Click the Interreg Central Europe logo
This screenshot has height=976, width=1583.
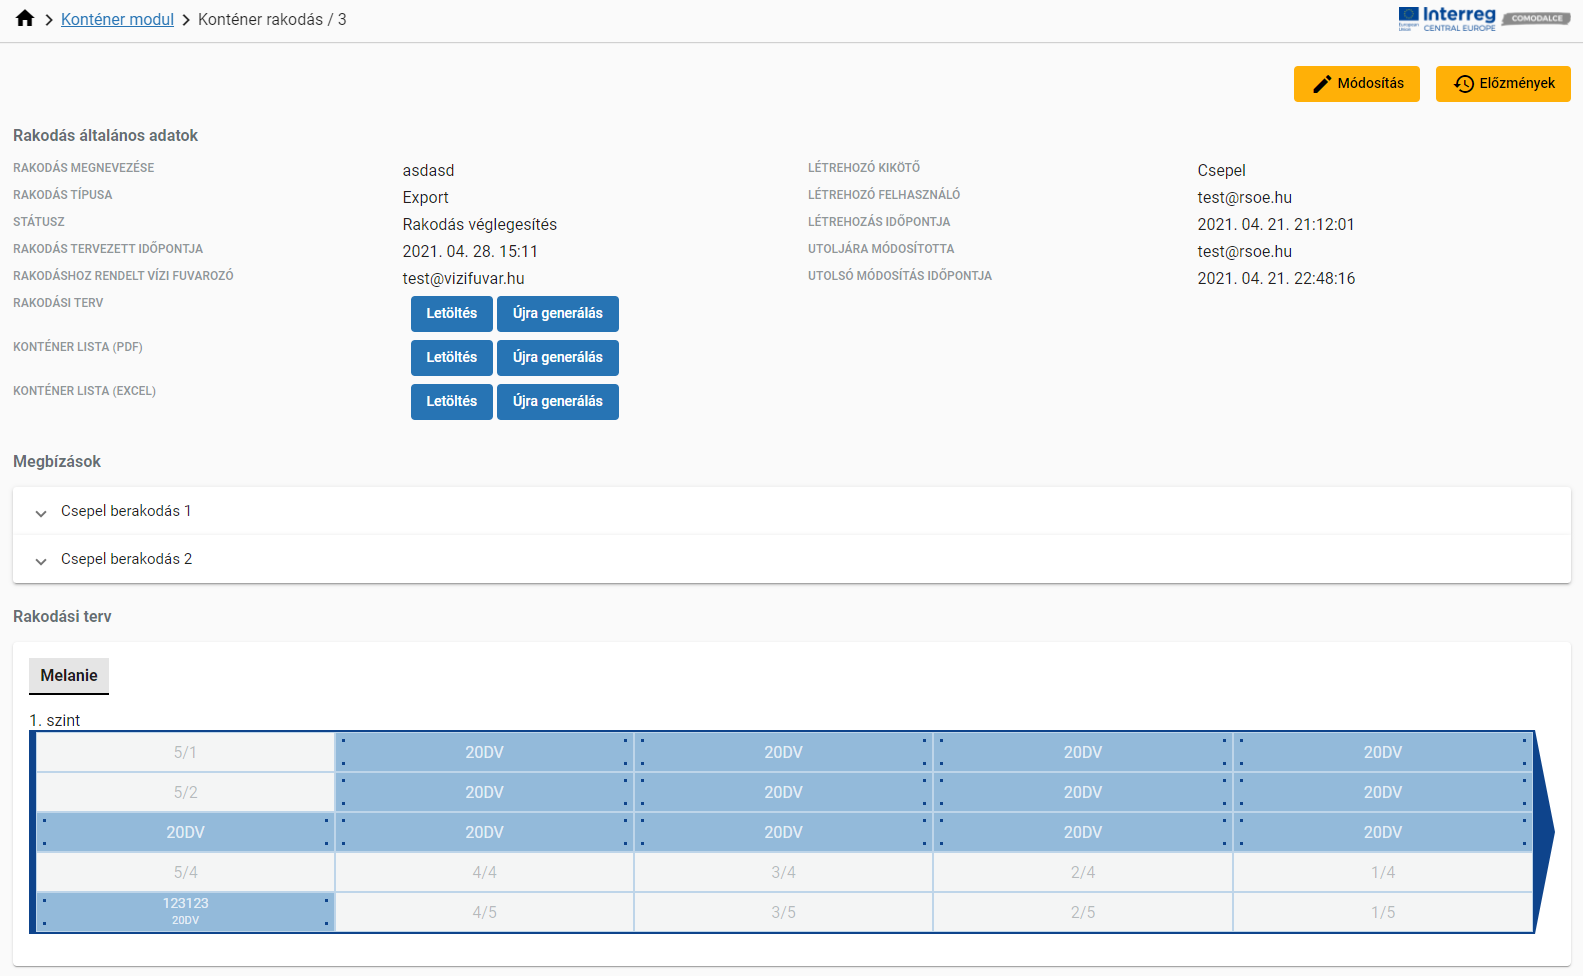coord(1447,19)
